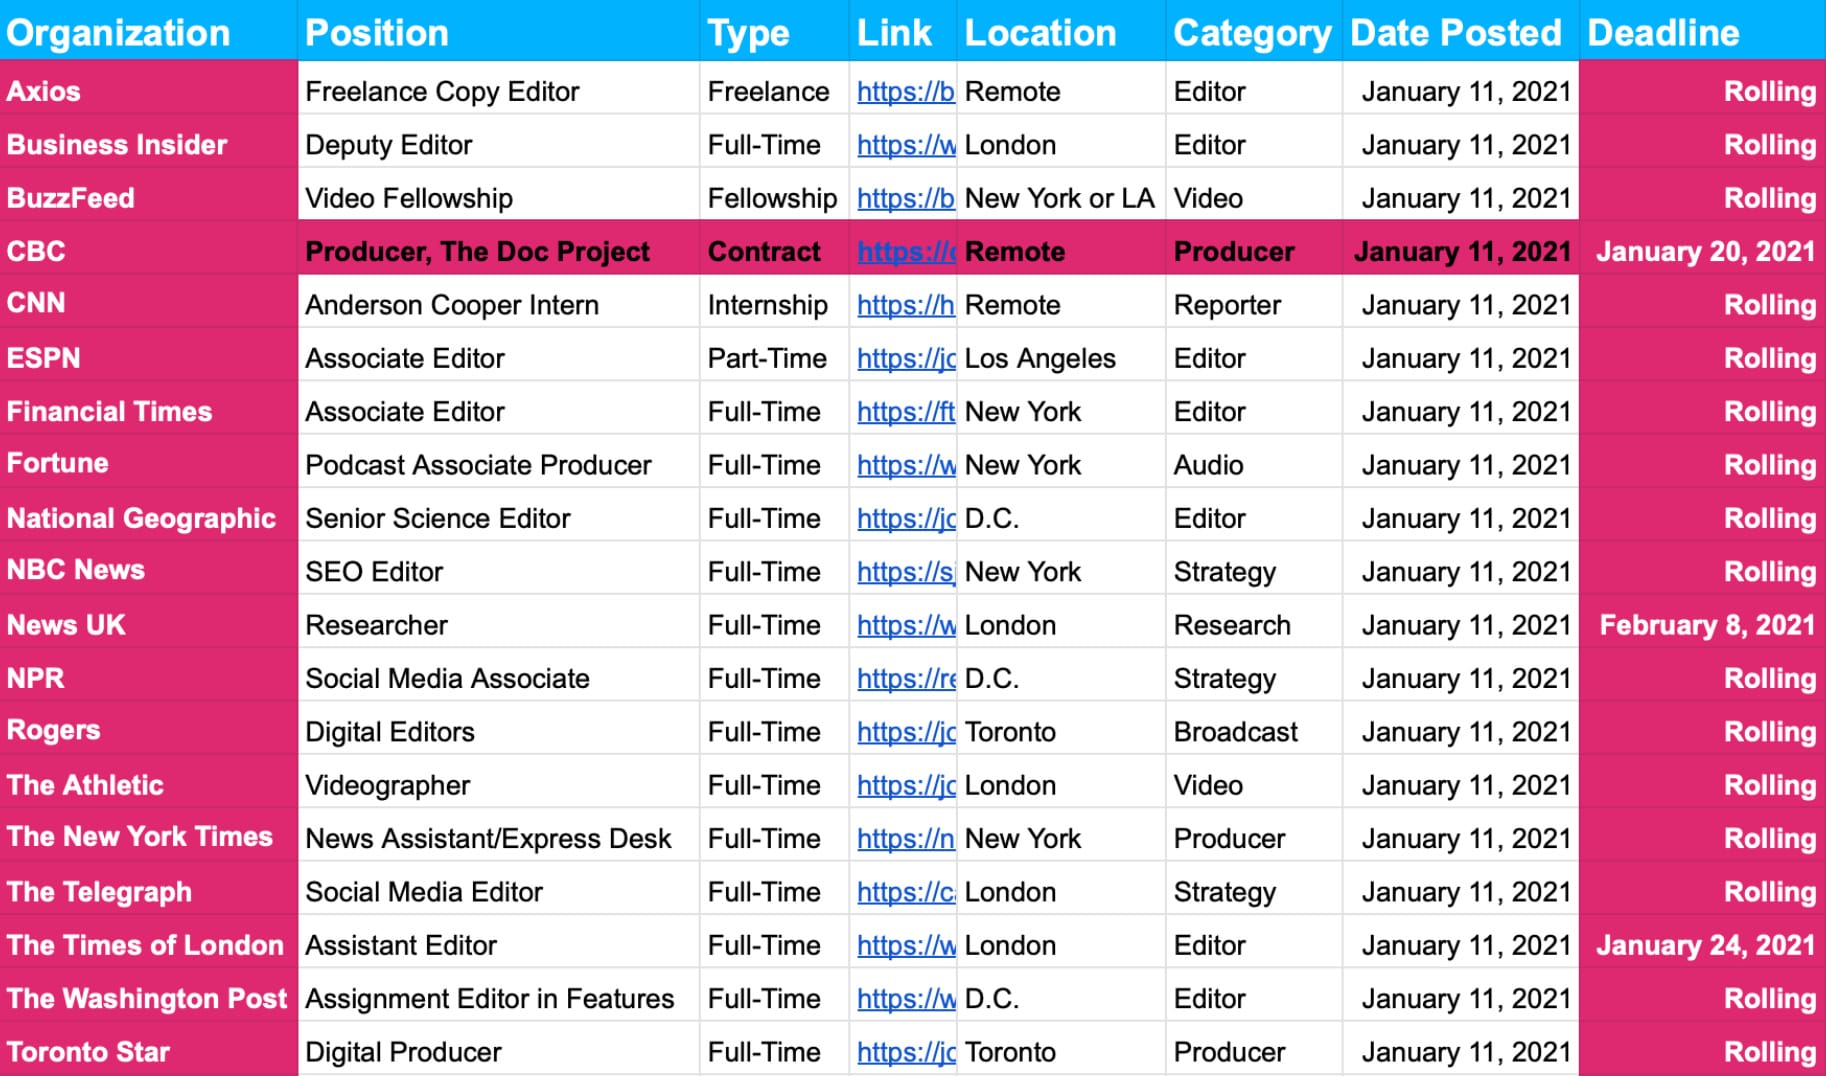Follow the Toronto Star job link

[x=904, y=1052]
